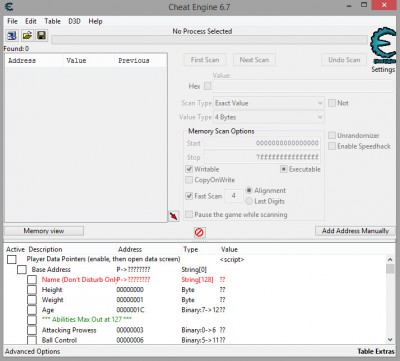
Task: Click the Cheat Engine logo above Settings
Action: point(383,45)
